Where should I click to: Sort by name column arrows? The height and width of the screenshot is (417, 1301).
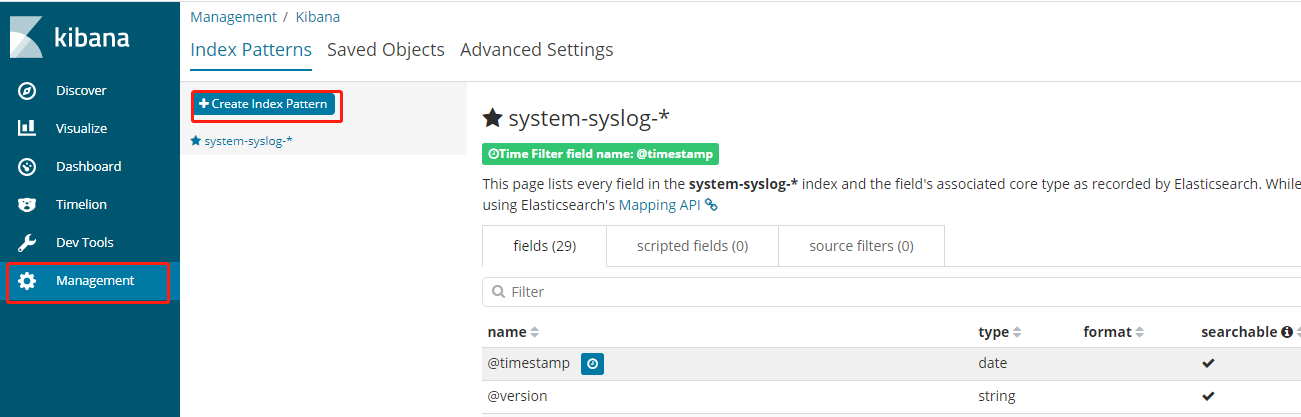point(534,332)
